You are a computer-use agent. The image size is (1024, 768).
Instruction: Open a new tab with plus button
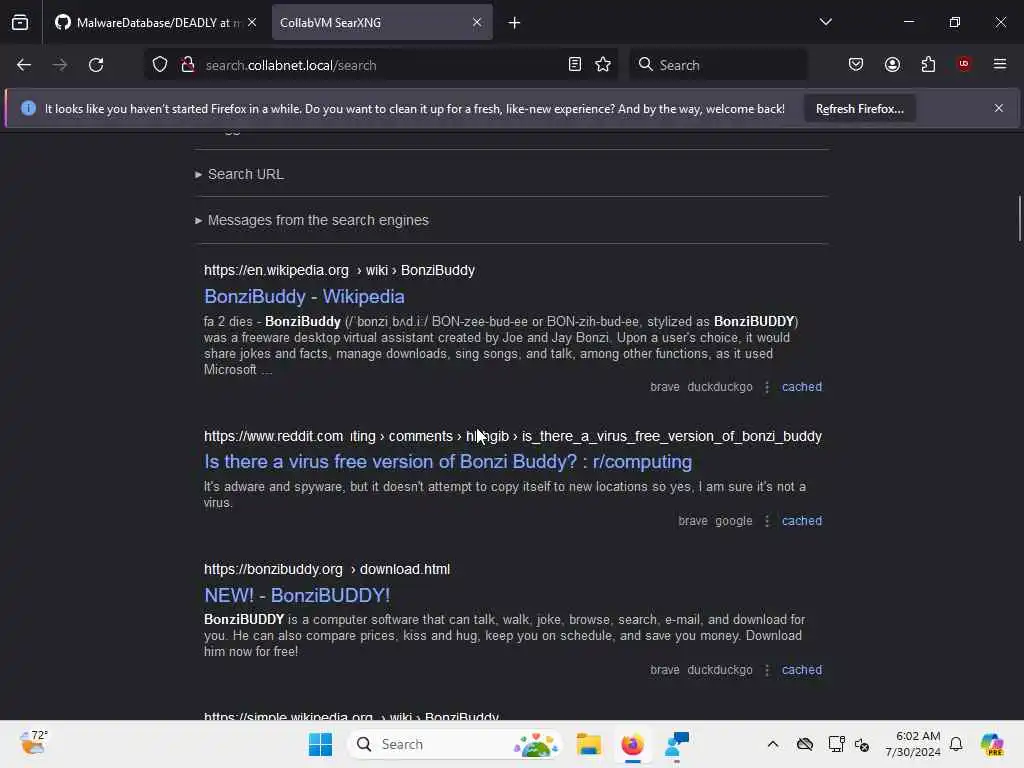(515, 23)
